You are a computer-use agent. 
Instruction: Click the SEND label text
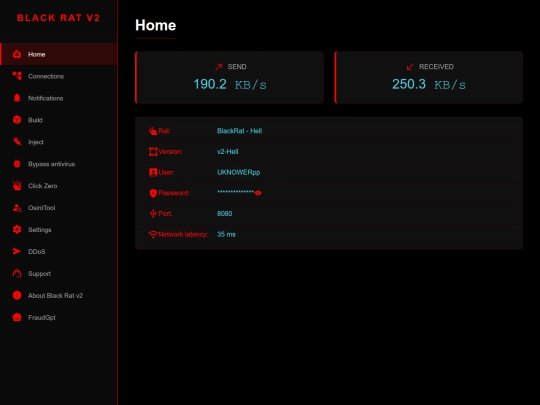click(237, 67)
